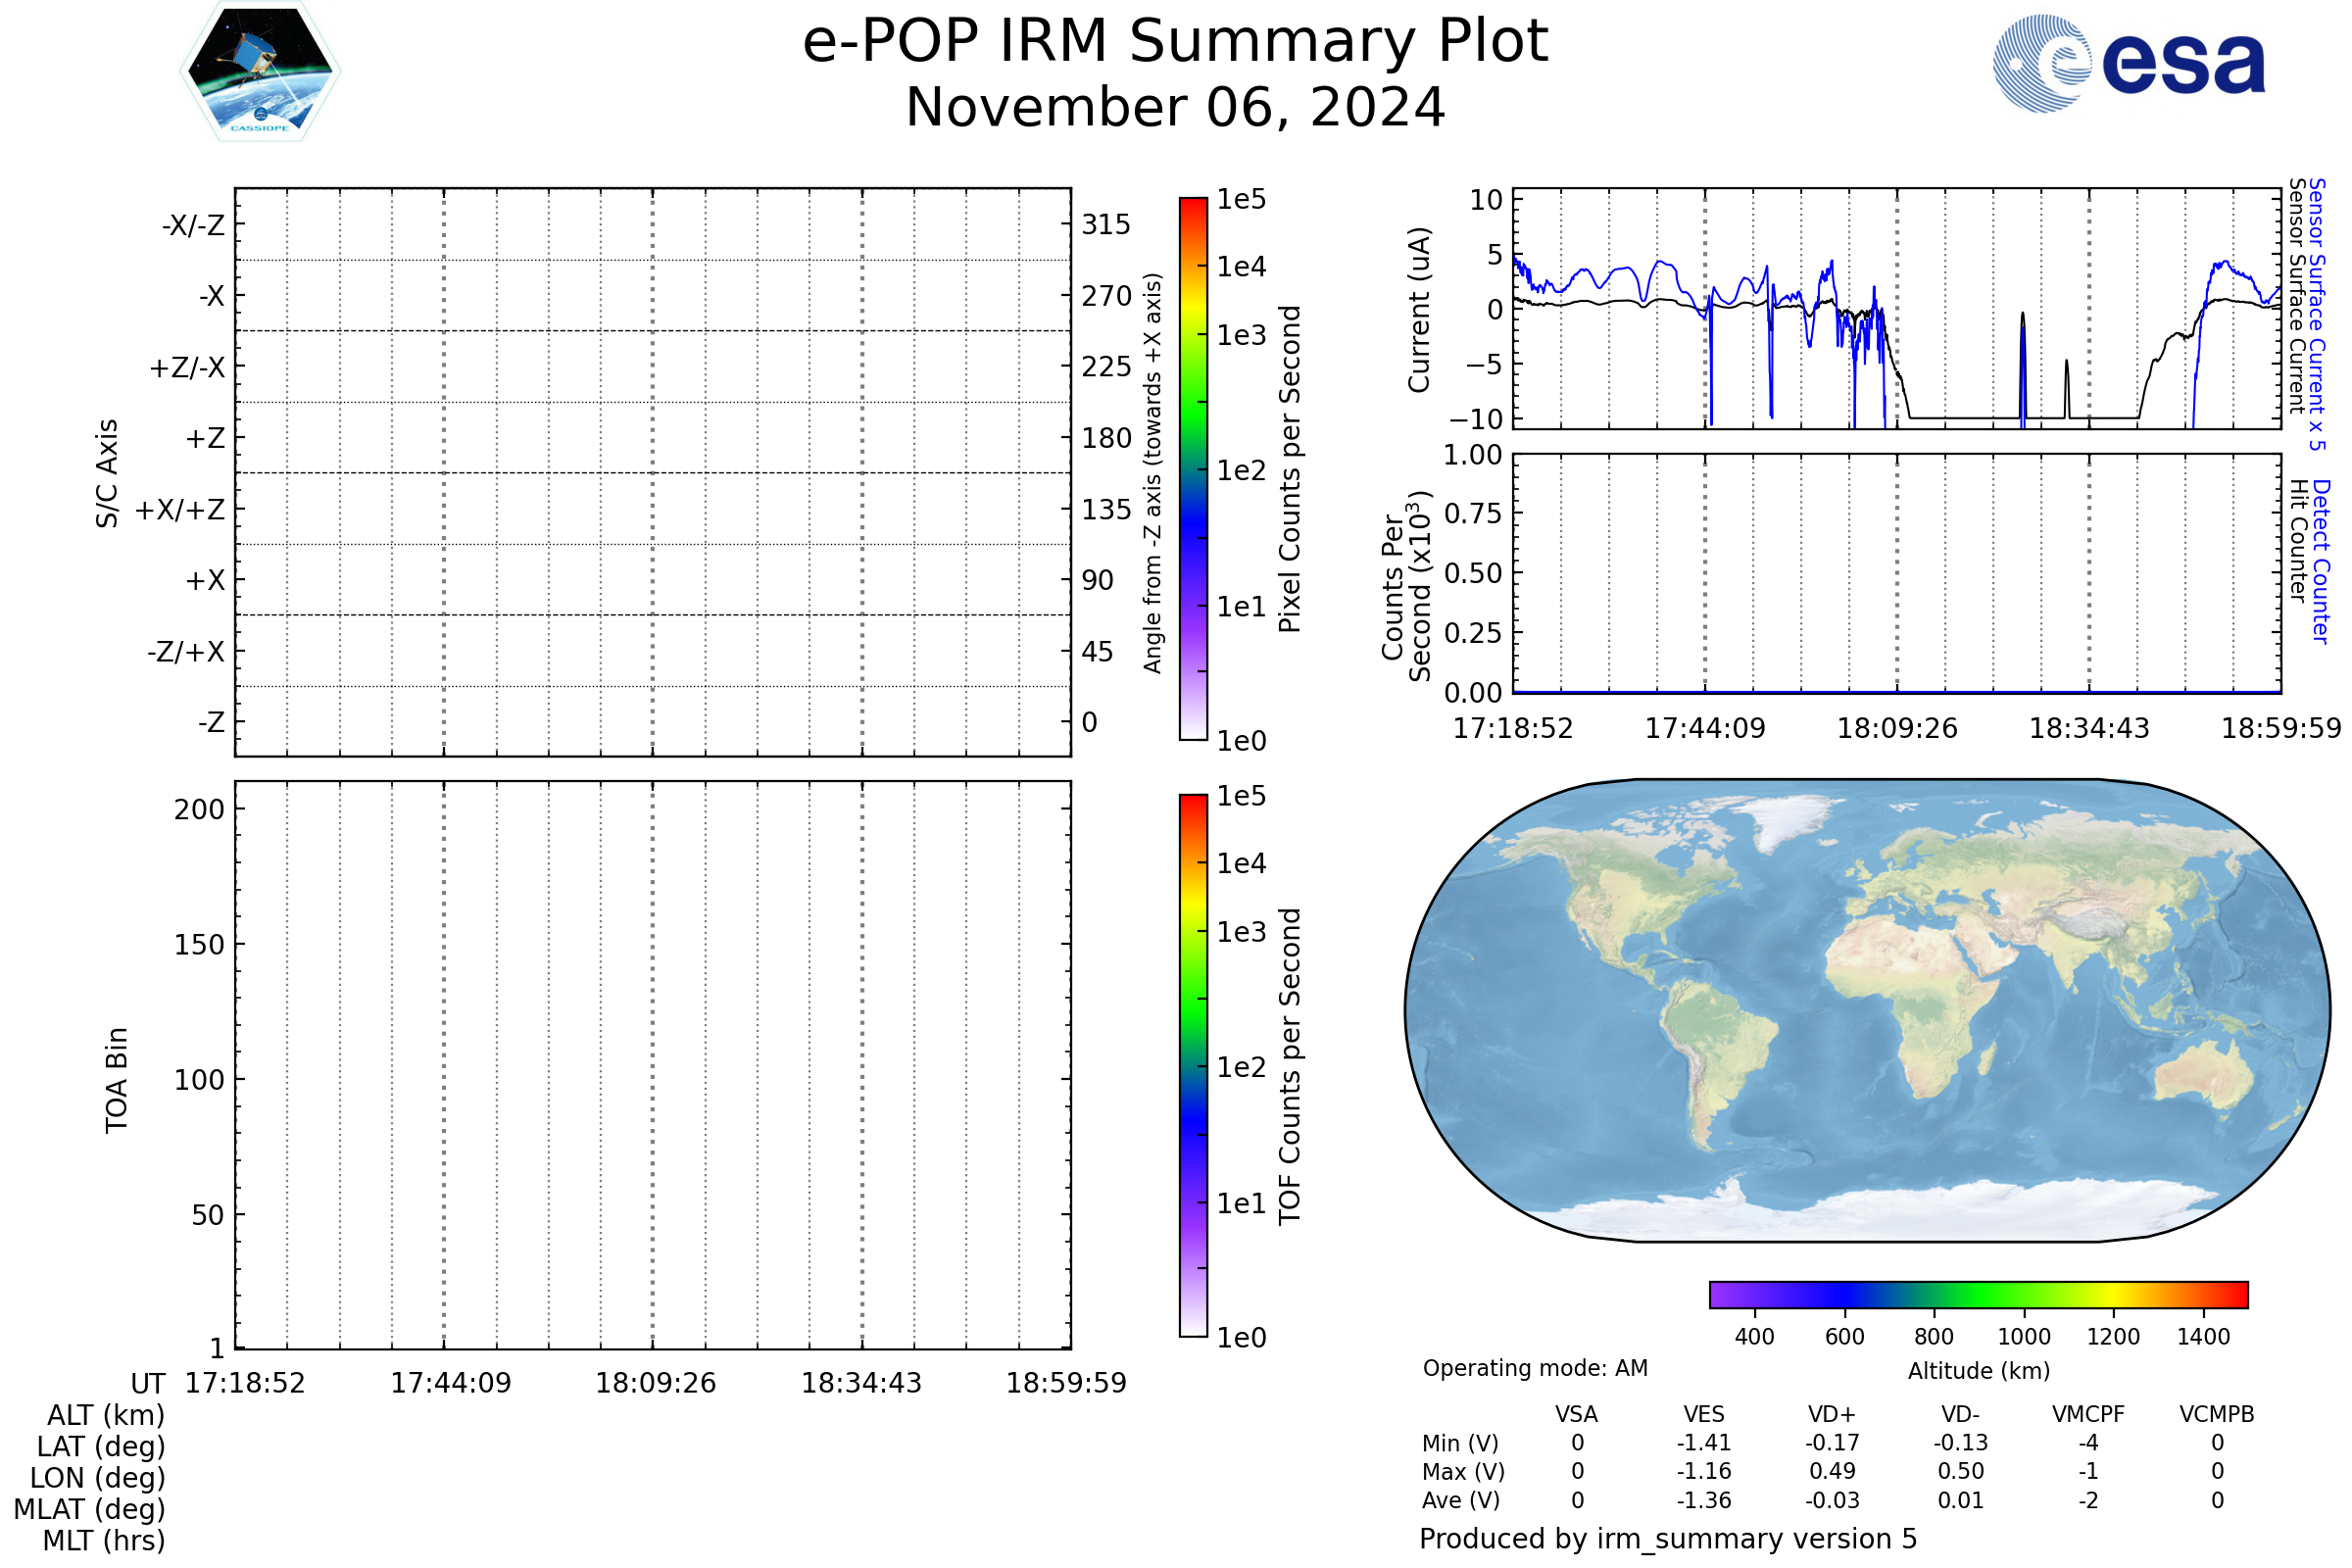Click the Max (V) row label
Screen dimensions: 2352x1568
(x=1462, y=1471)
